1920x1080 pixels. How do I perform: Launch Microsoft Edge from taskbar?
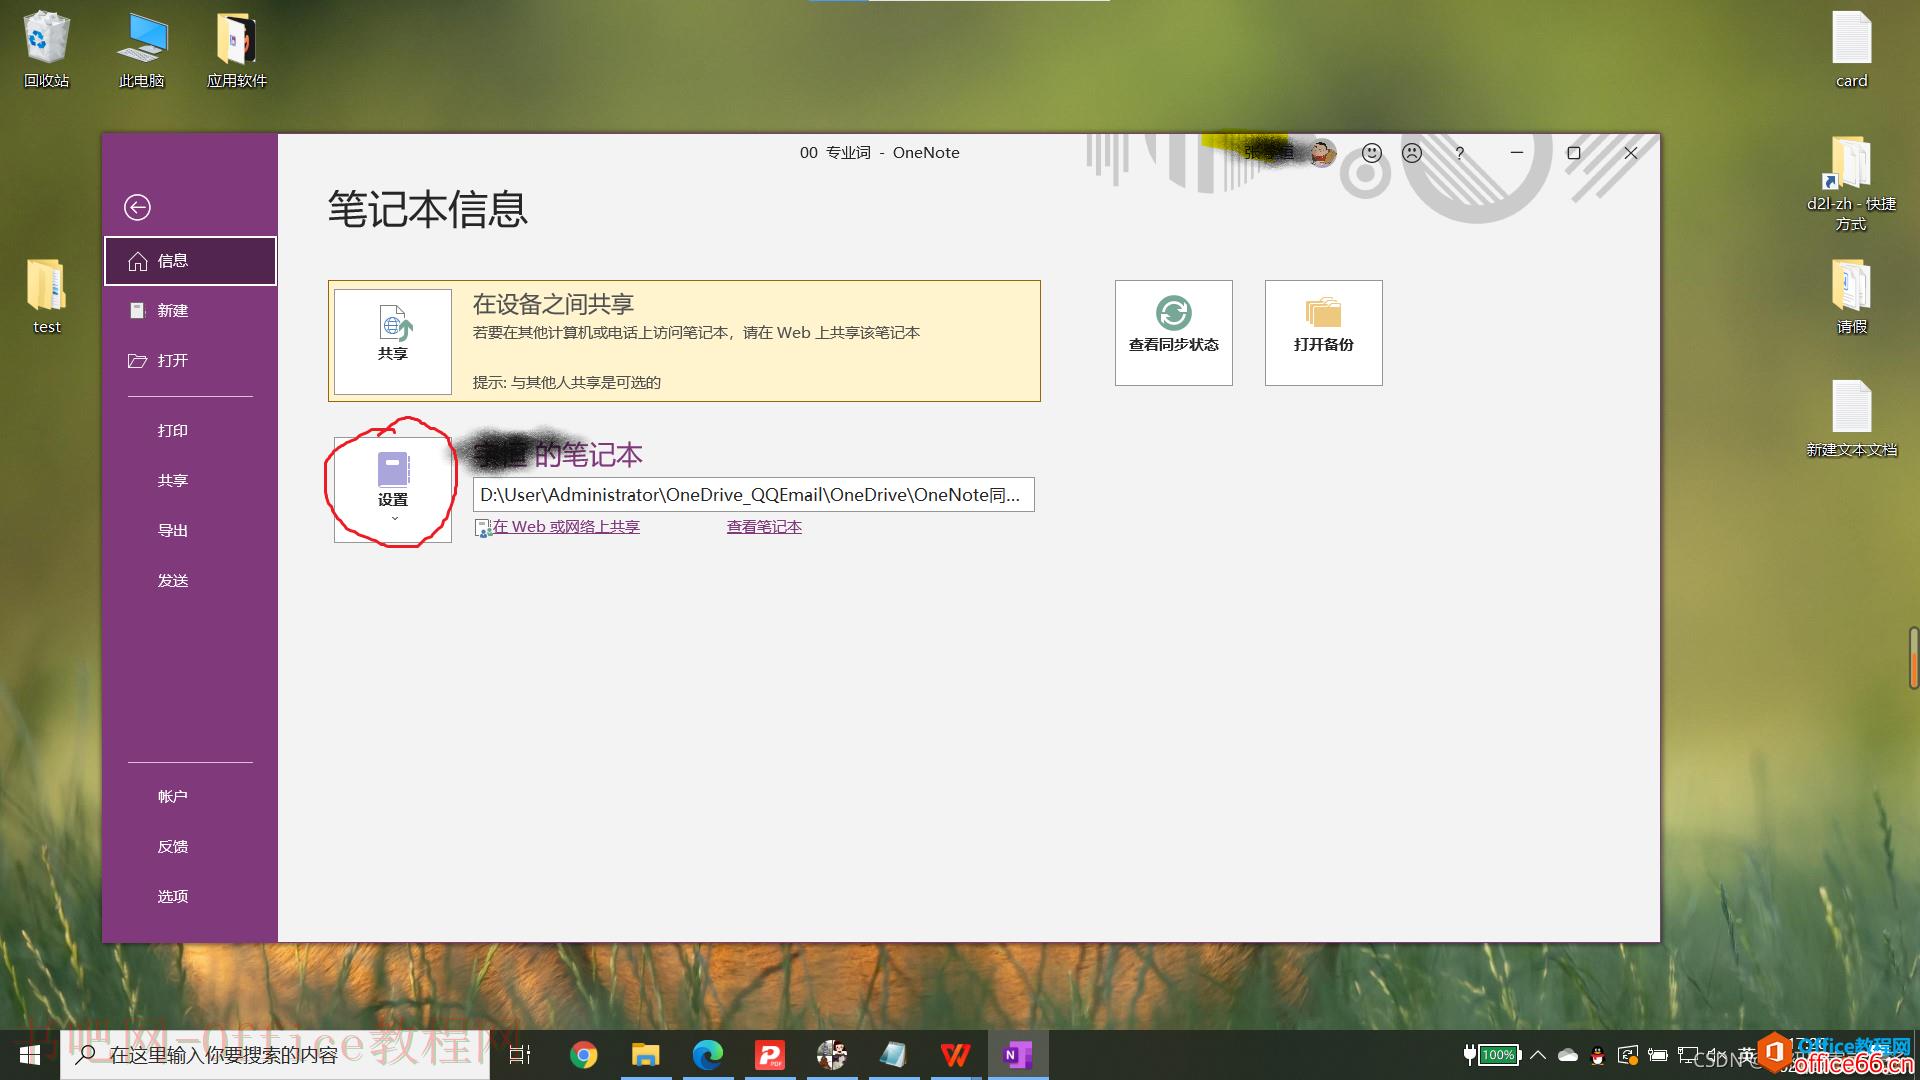click(708, 1055)
